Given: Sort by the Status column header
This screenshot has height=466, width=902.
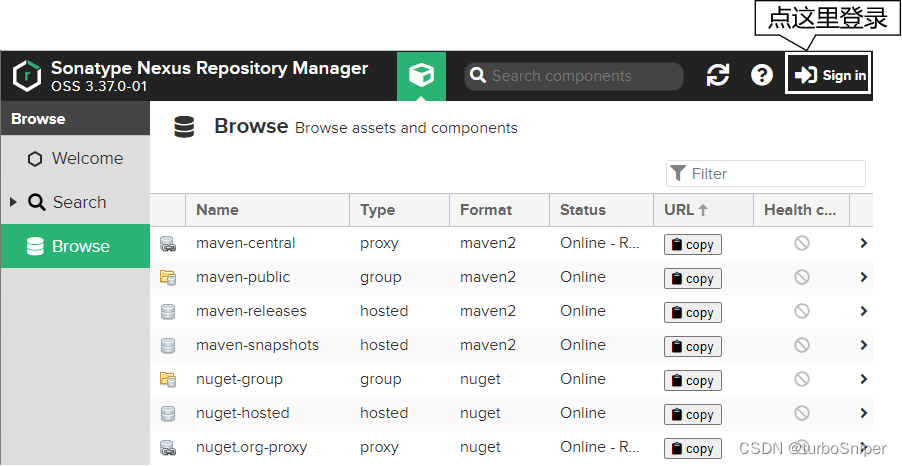Looking at the screenshot, I should [x=602, y=210].
